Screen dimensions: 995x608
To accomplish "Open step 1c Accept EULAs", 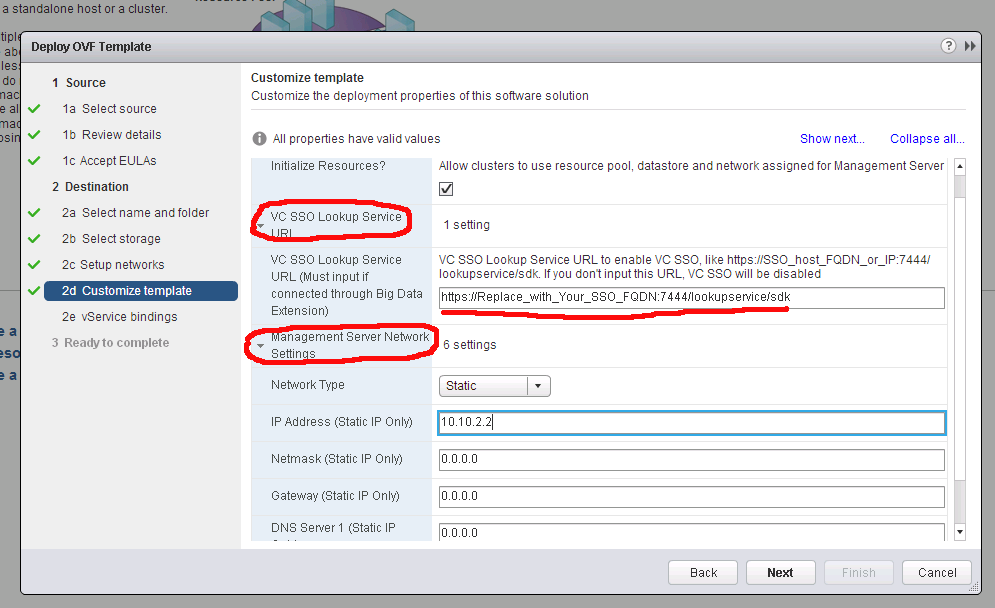I will (x=119, y=161).
